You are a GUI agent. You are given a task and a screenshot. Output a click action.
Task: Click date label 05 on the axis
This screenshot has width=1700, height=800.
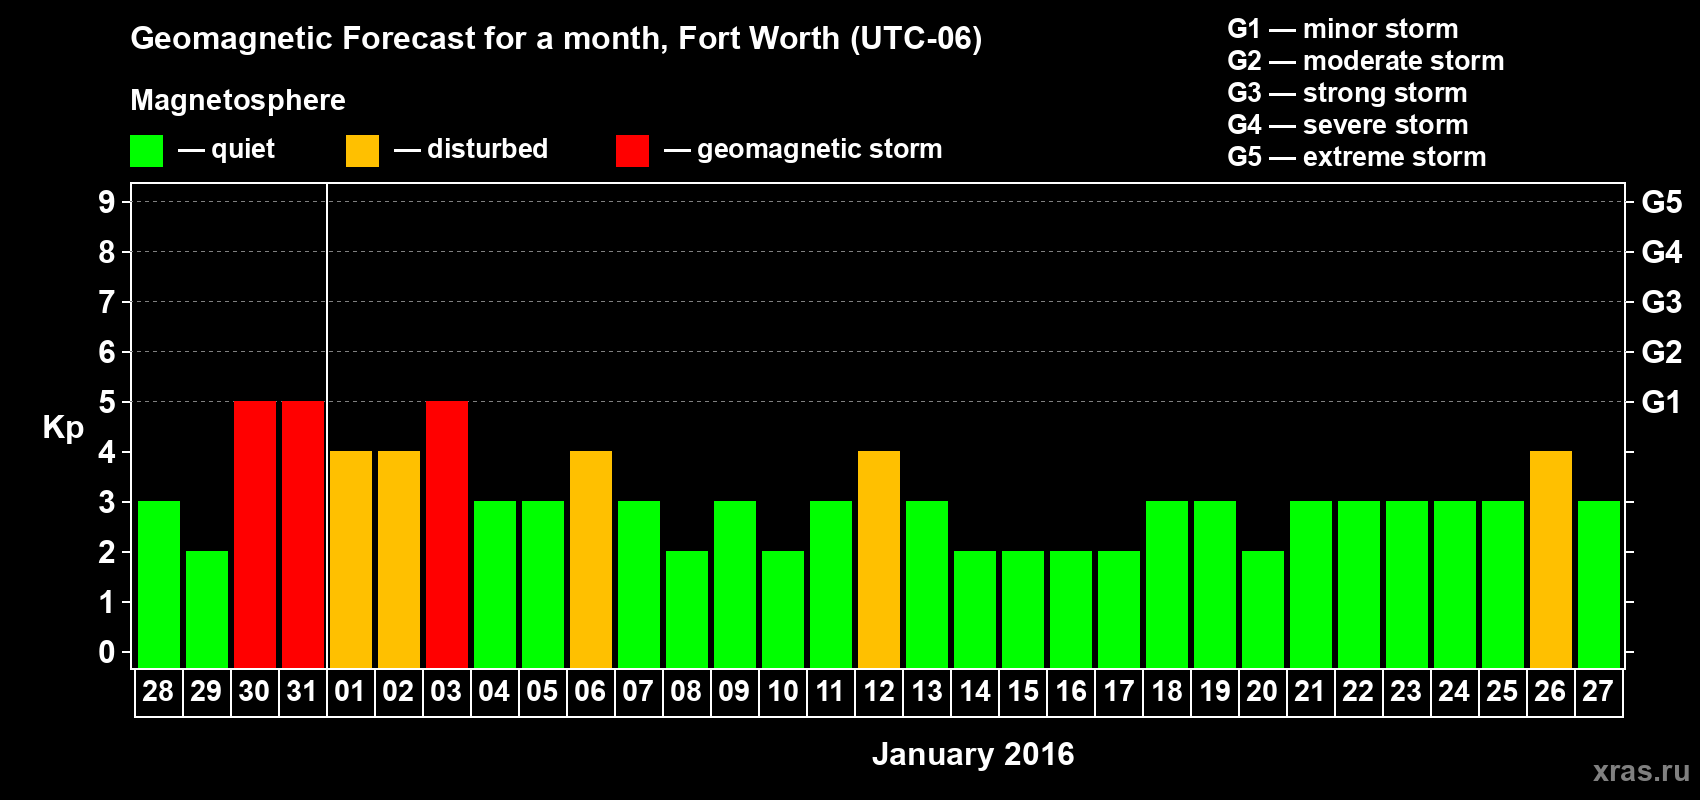[x=542, y=692]
